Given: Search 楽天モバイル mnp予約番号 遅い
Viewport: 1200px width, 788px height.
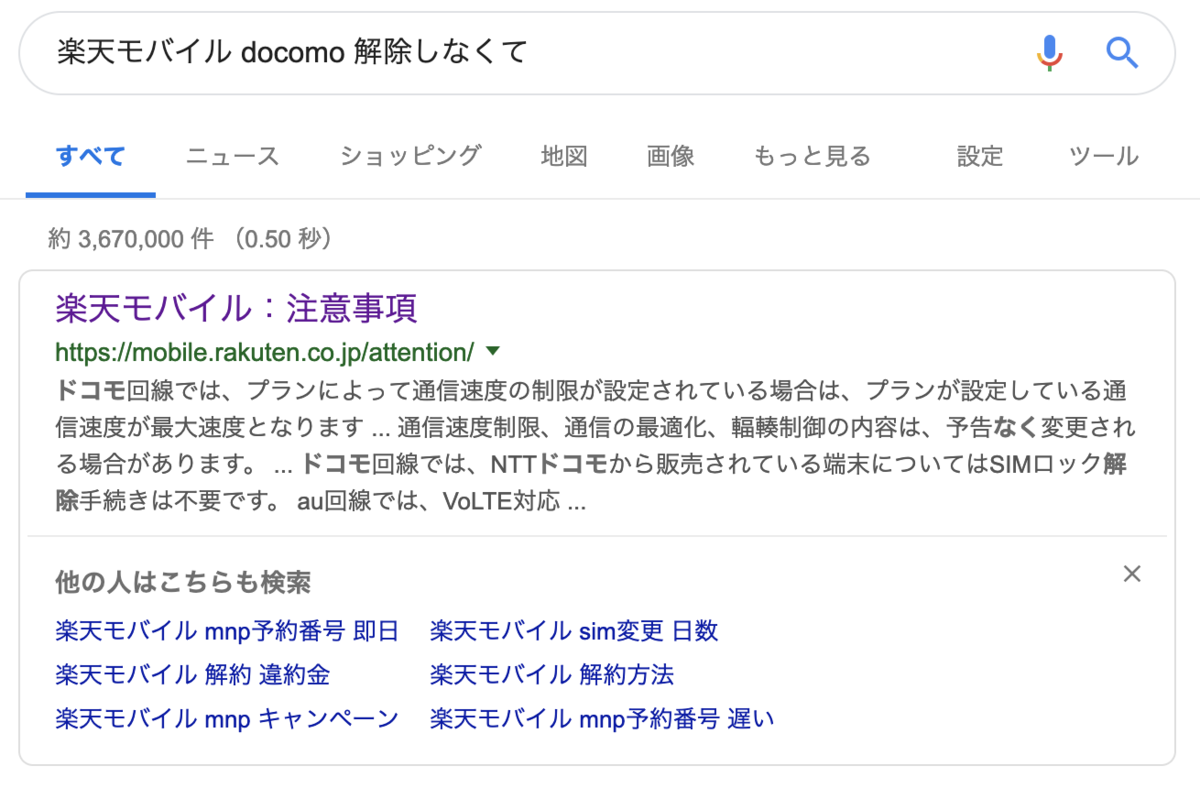Looking at the screenshot, I should [602, 719].
